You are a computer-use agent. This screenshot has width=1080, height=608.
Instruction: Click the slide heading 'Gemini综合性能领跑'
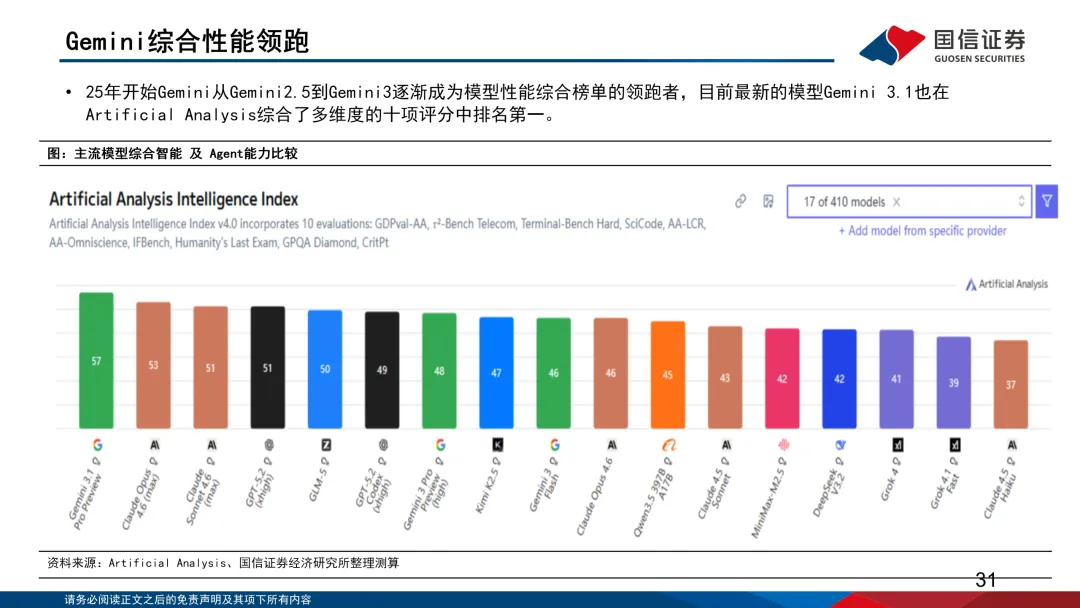click(x=187, y=41)
